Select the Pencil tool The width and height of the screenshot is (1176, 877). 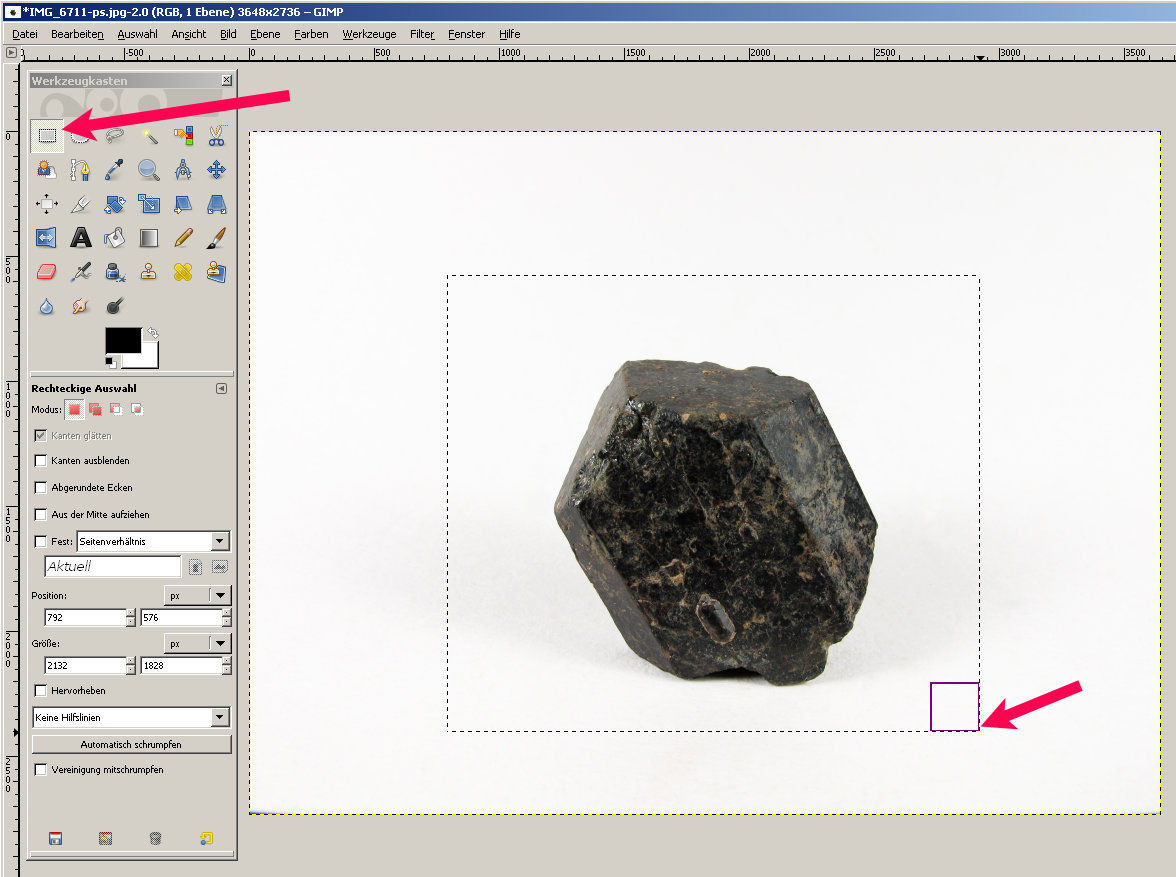click(183, 237)
